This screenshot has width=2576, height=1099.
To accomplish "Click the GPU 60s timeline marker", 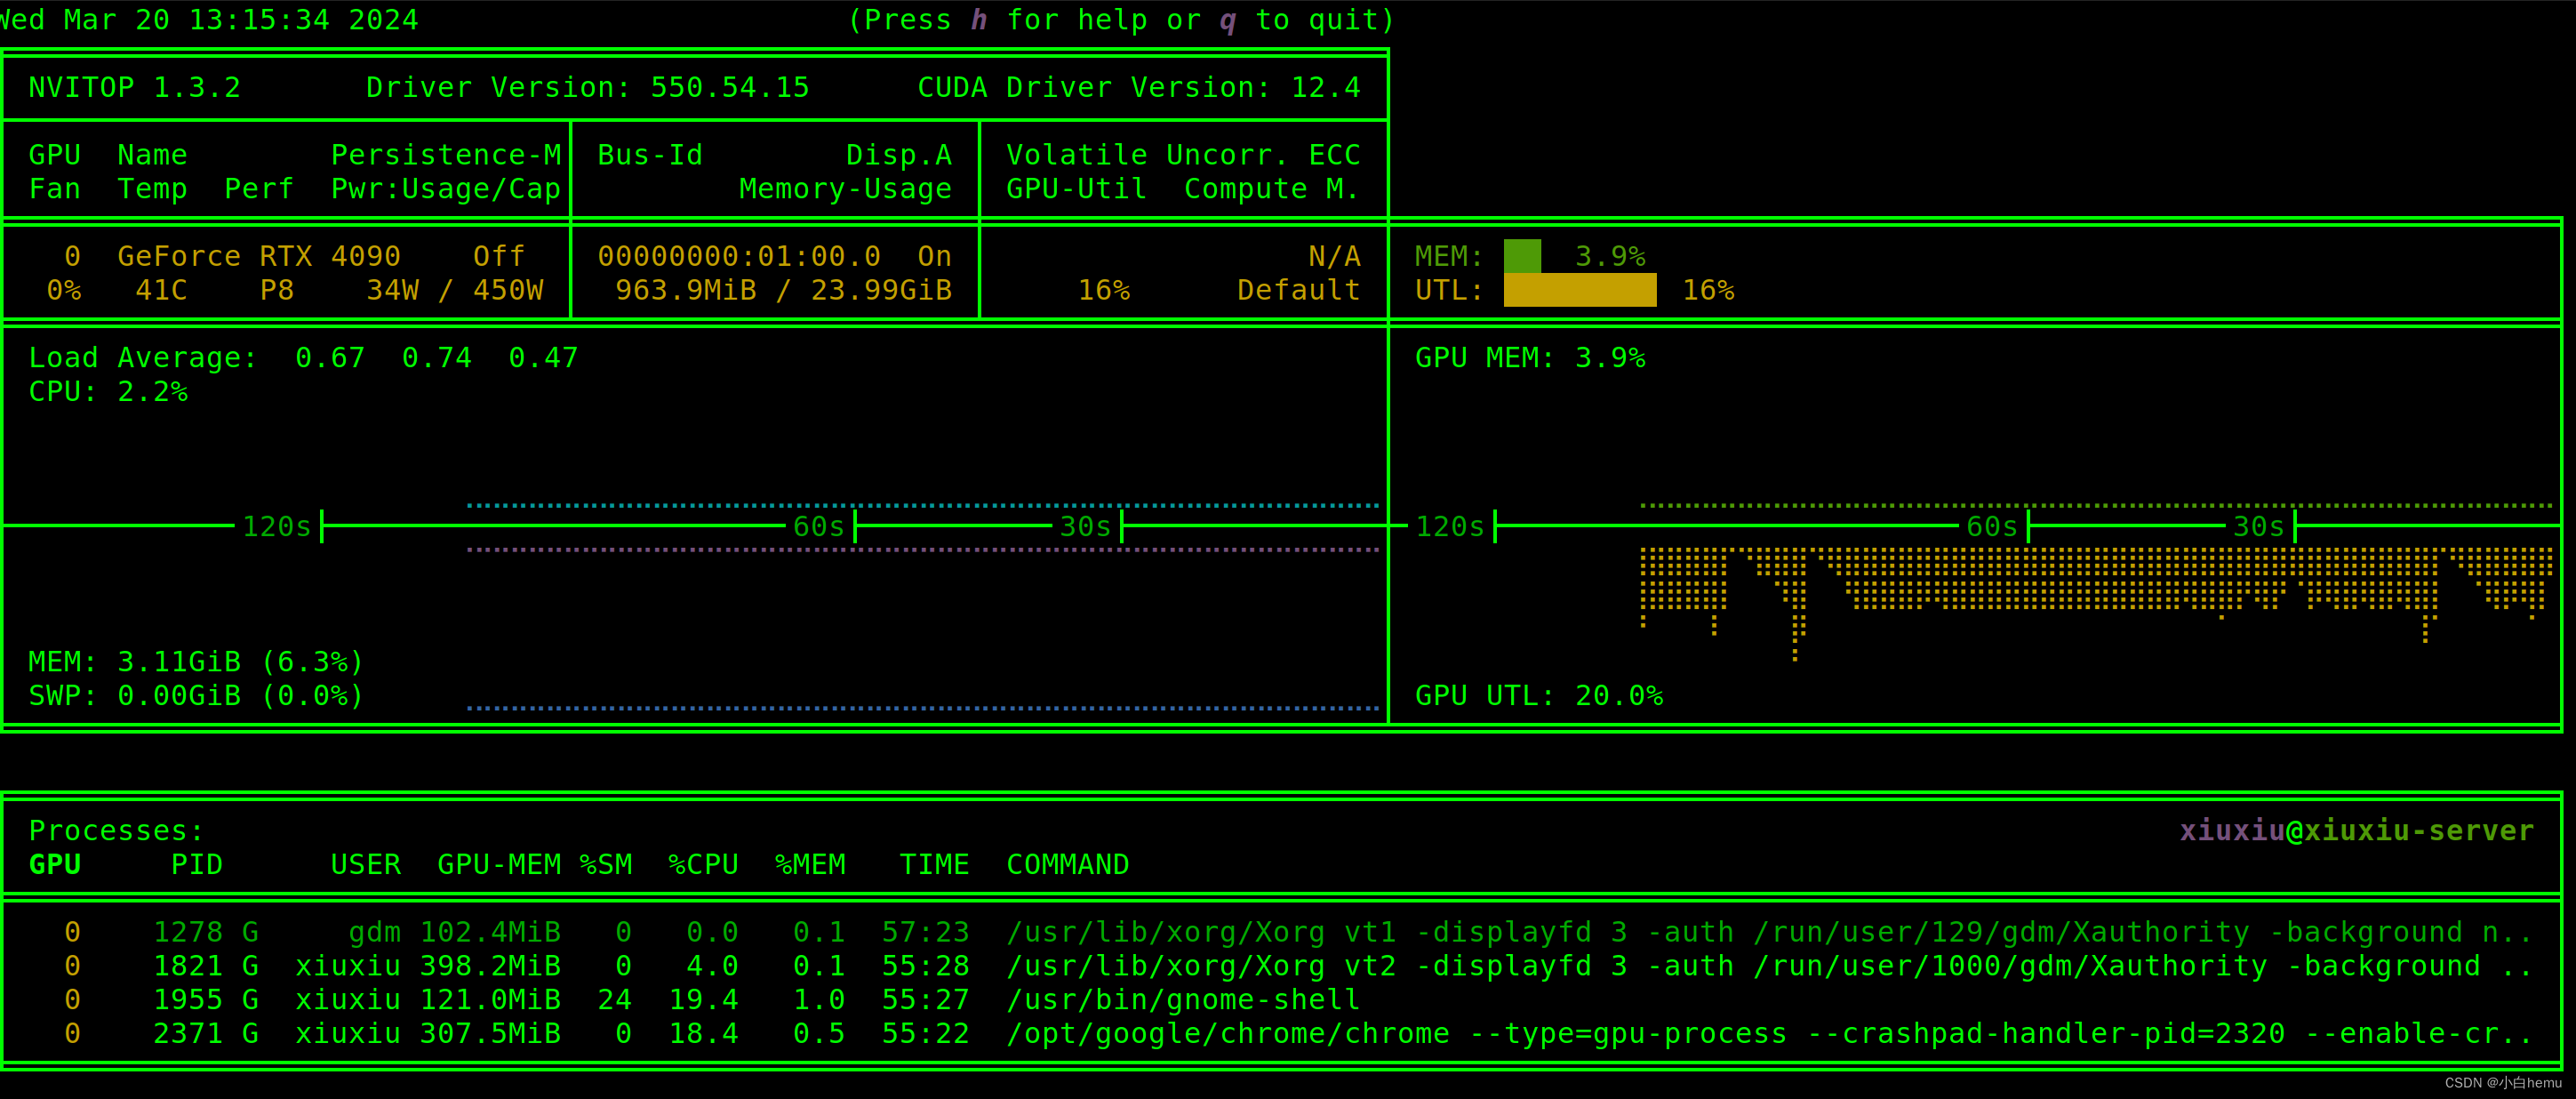I will click(x=1991, y=526).
